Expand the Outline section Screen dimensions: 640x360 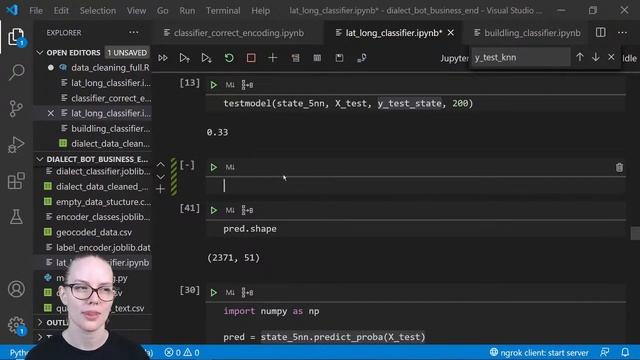pos(40,322)
